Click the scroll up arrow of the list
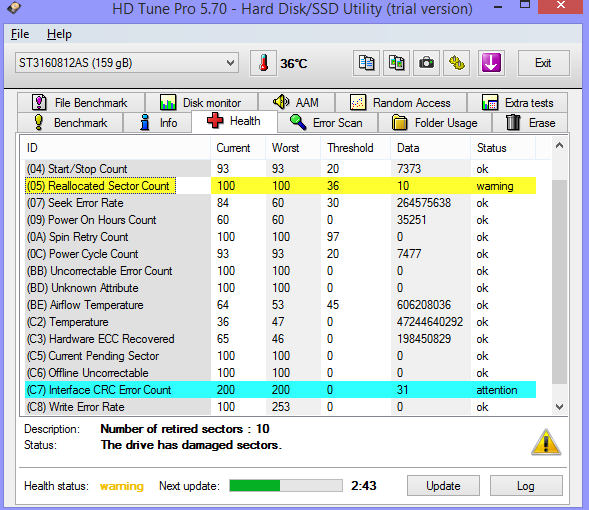The image size is (589, 510). point(559,146)
